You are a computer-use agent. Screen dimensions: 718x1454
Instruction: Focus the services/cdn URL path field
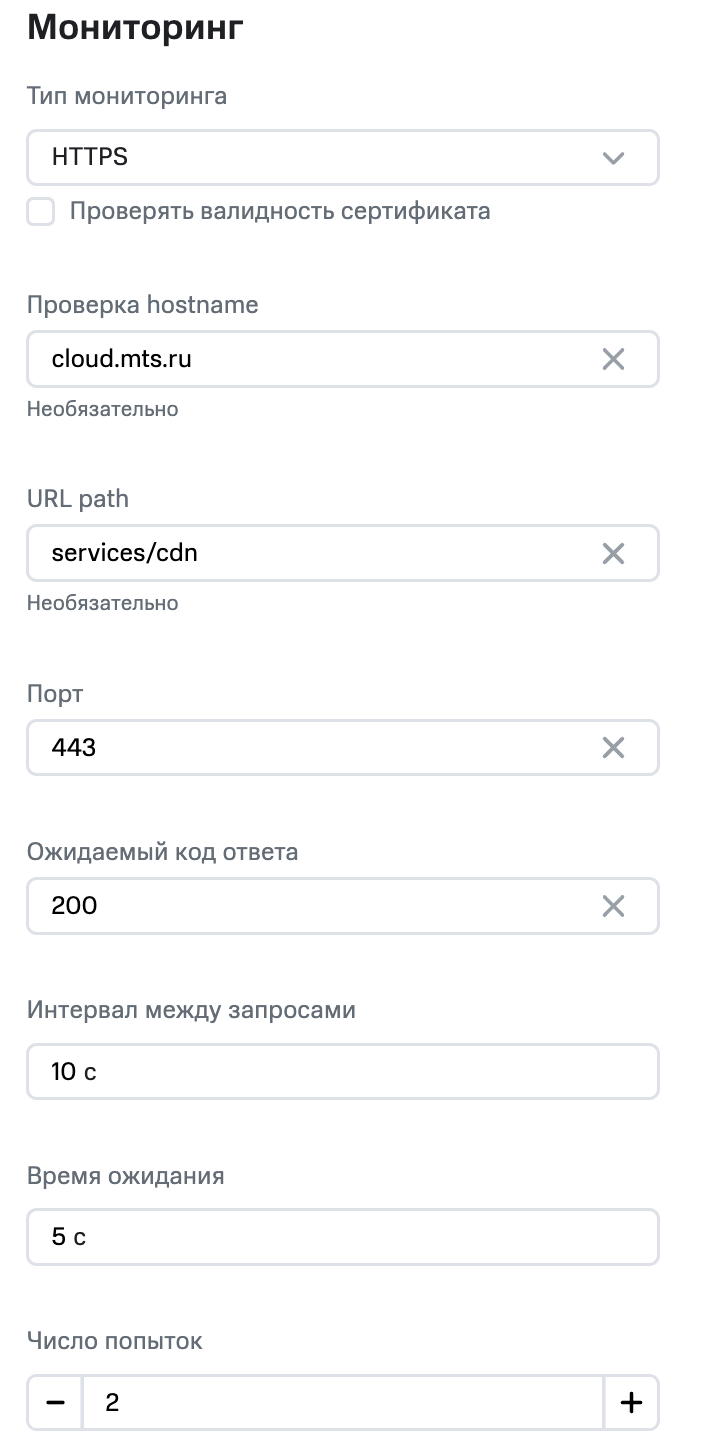tap(300, 553)
